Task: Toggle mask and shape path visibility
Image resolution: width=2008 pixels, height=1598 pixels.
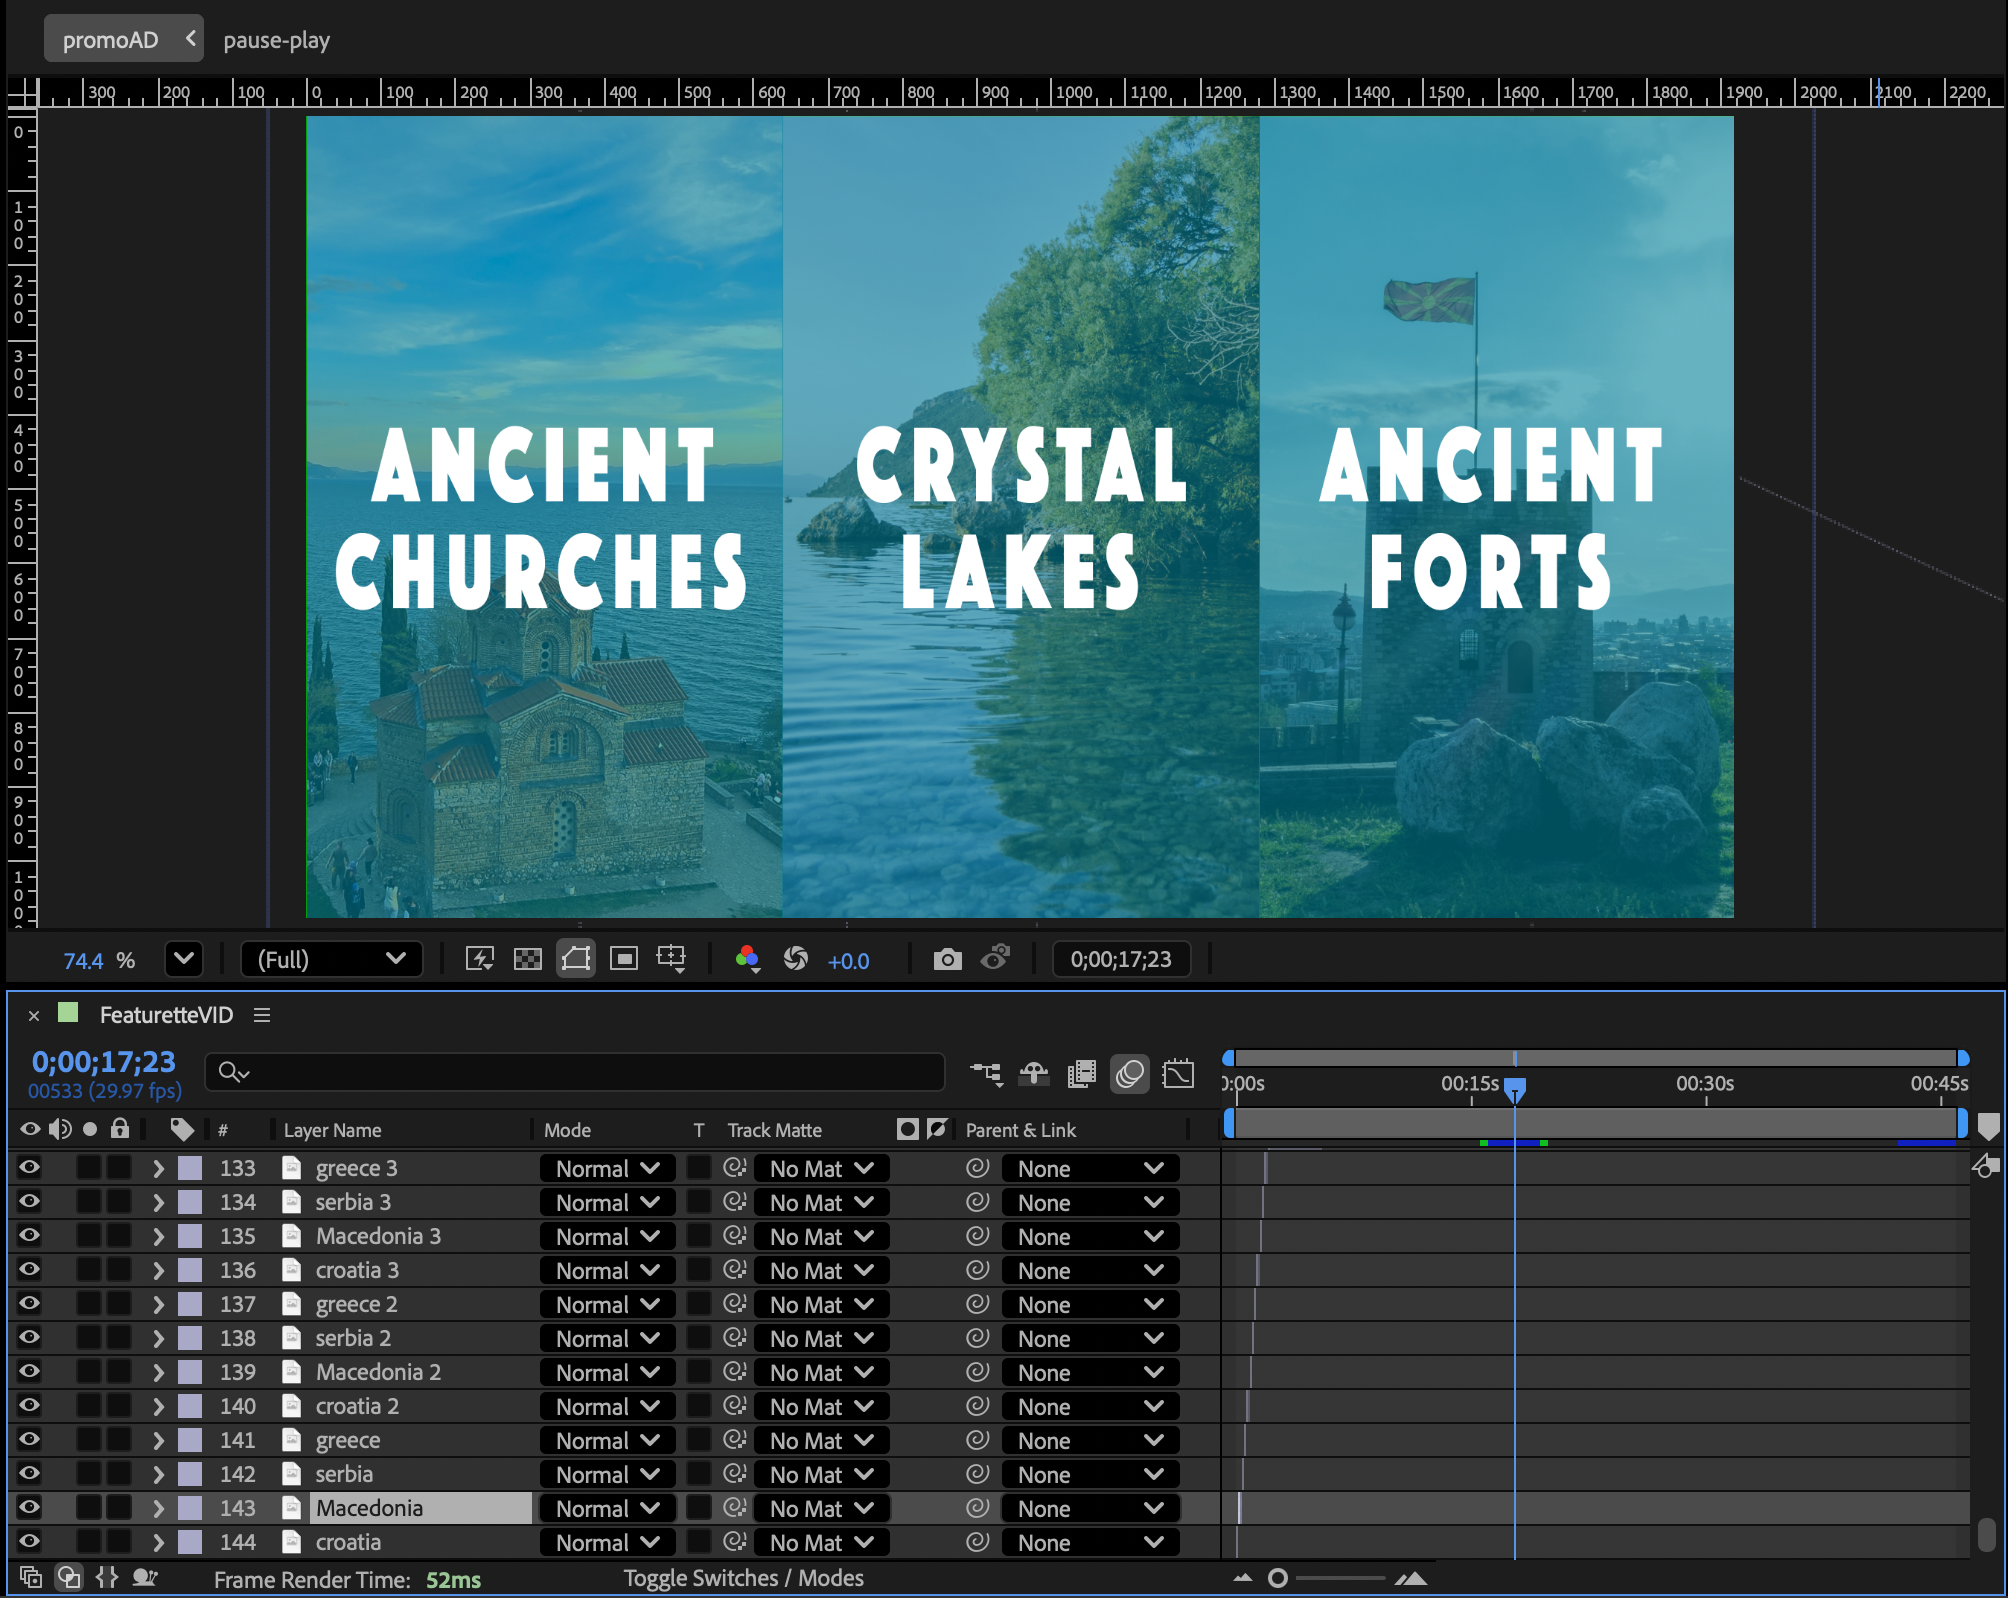Action: coord(576,960)
